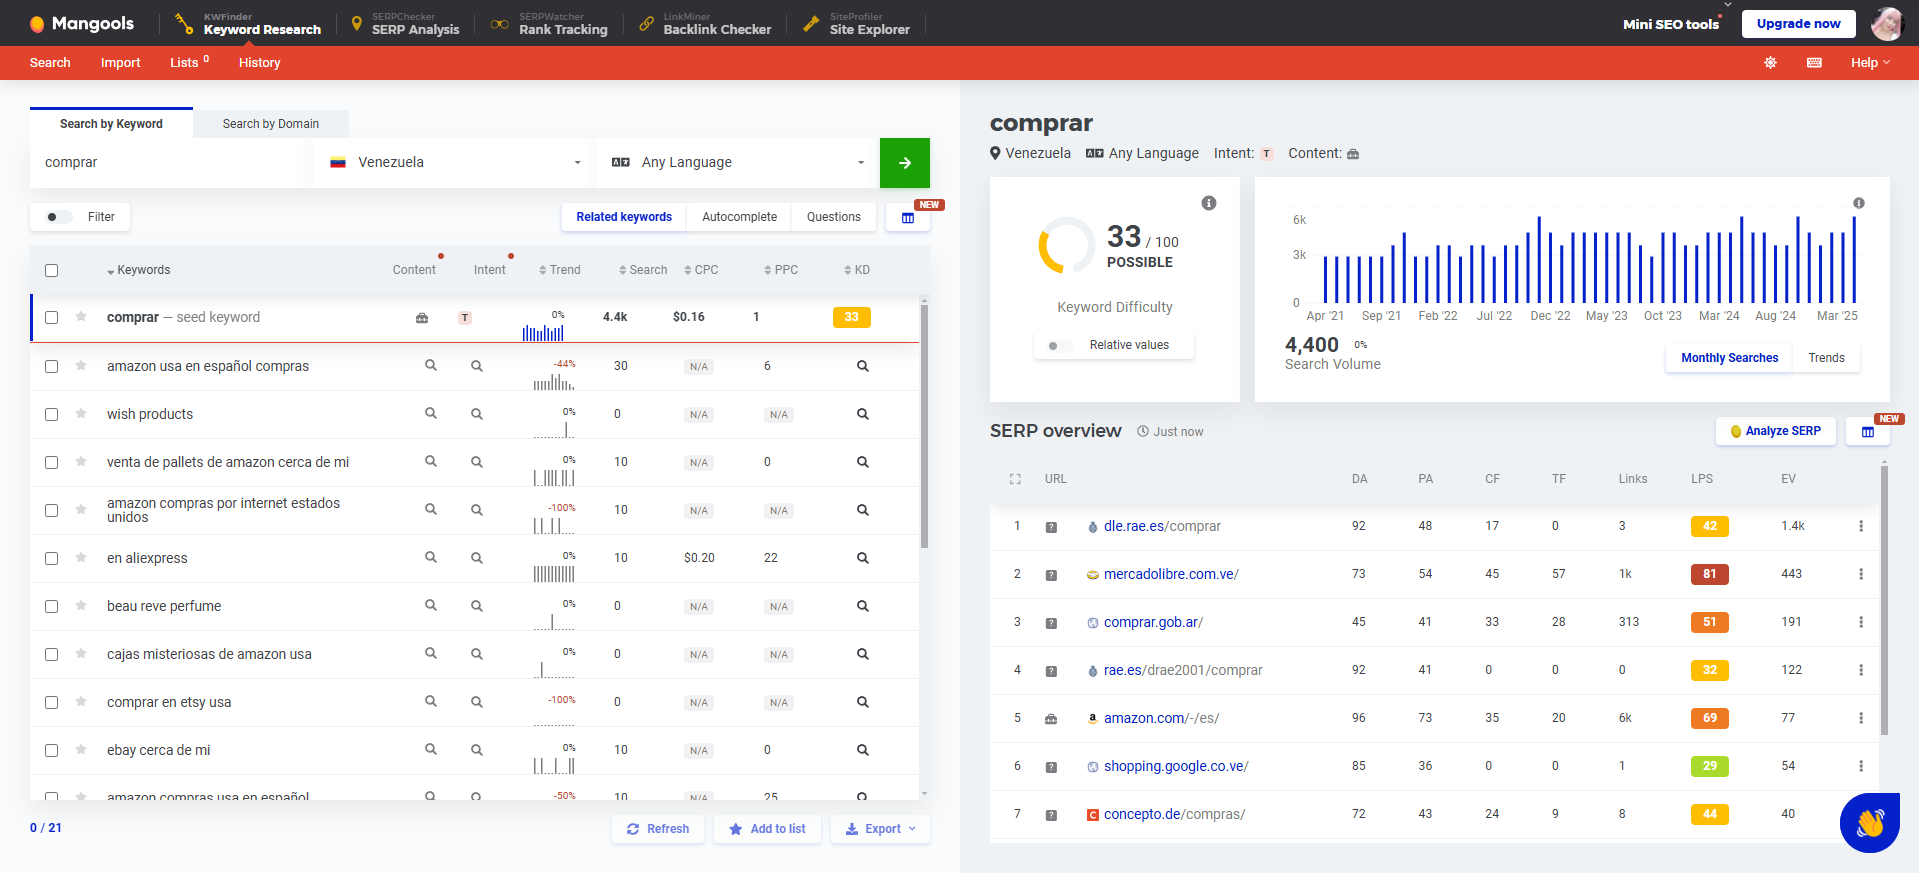This screenshot has height=873, width=1919.
Task: Sort by CPC column
Action: [701, 270]
